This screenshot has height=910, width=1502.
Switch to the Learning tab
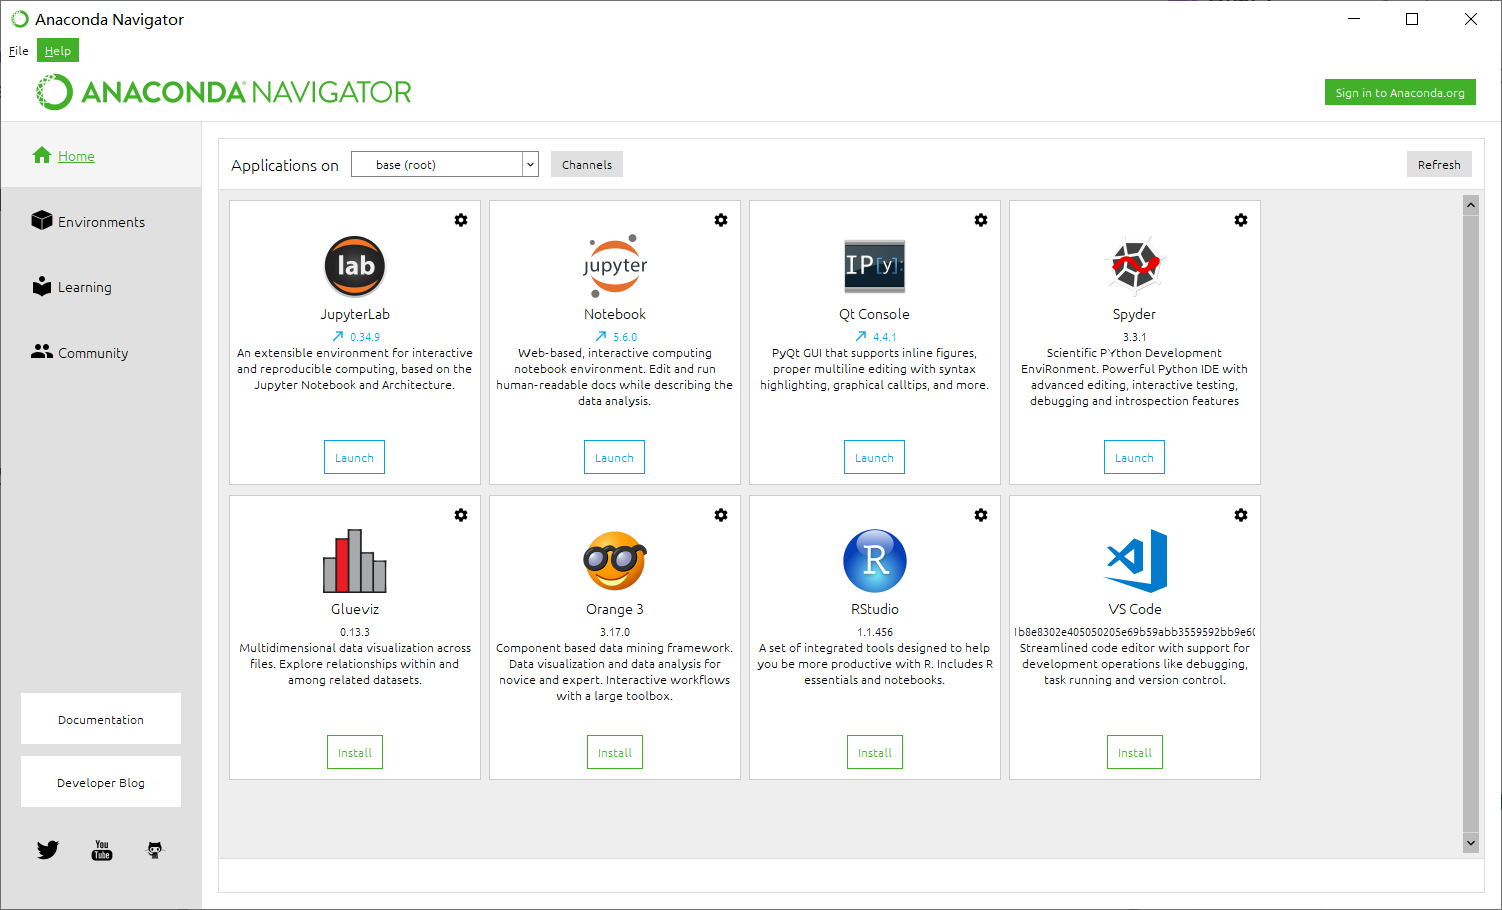click(85, 287)
